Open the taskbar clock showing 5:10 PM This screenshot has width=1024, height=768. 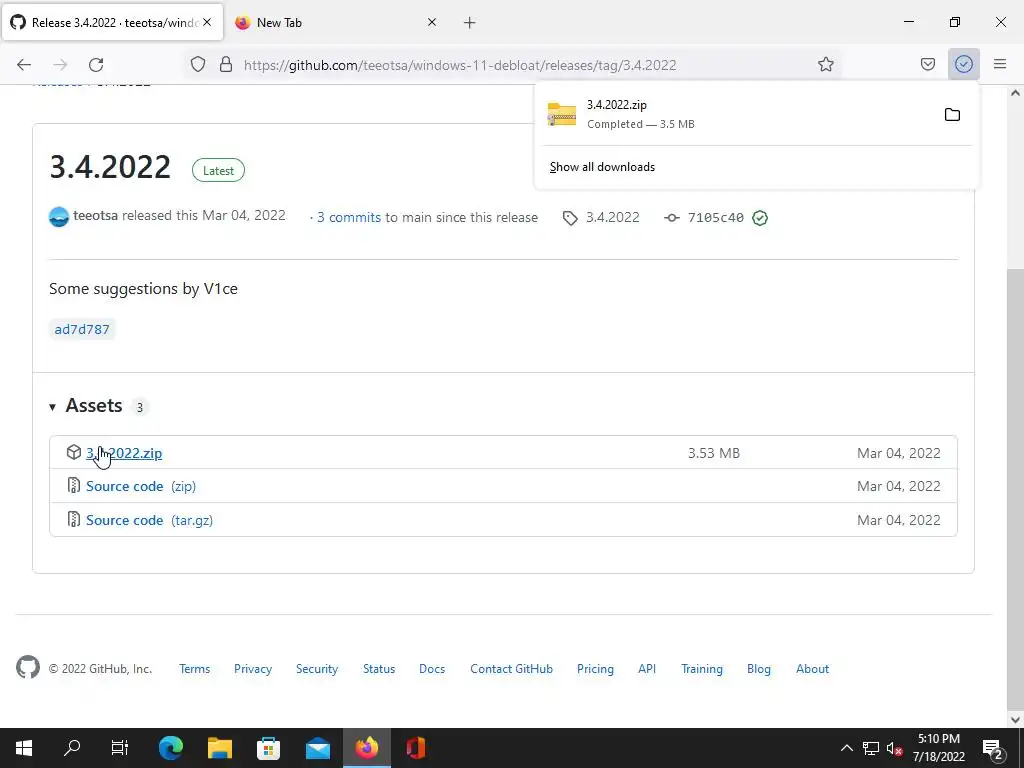pyautogui.click(x=938, y=748)
